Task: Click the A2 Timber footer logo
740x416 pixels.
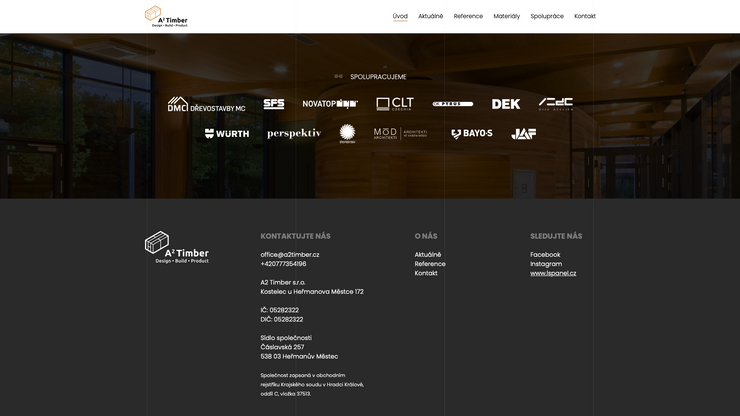Action: 177,247
